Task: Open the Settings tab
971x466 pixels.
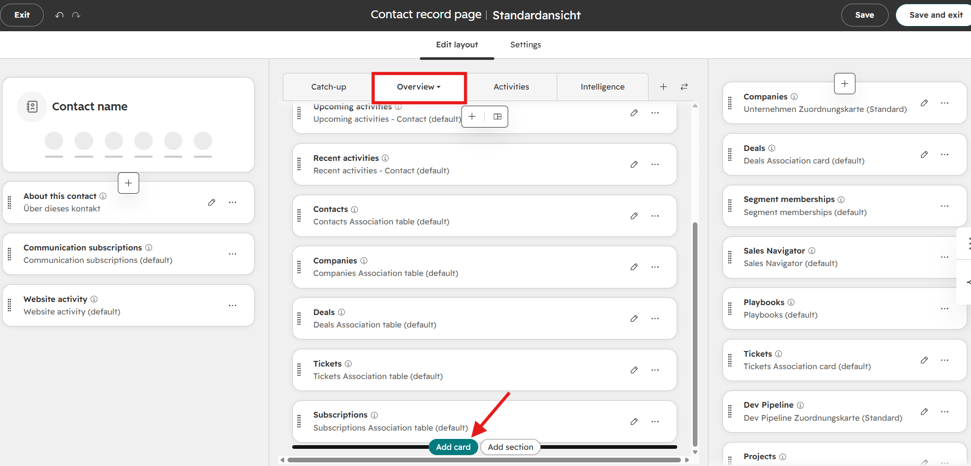Action: [x=526, y=45]
